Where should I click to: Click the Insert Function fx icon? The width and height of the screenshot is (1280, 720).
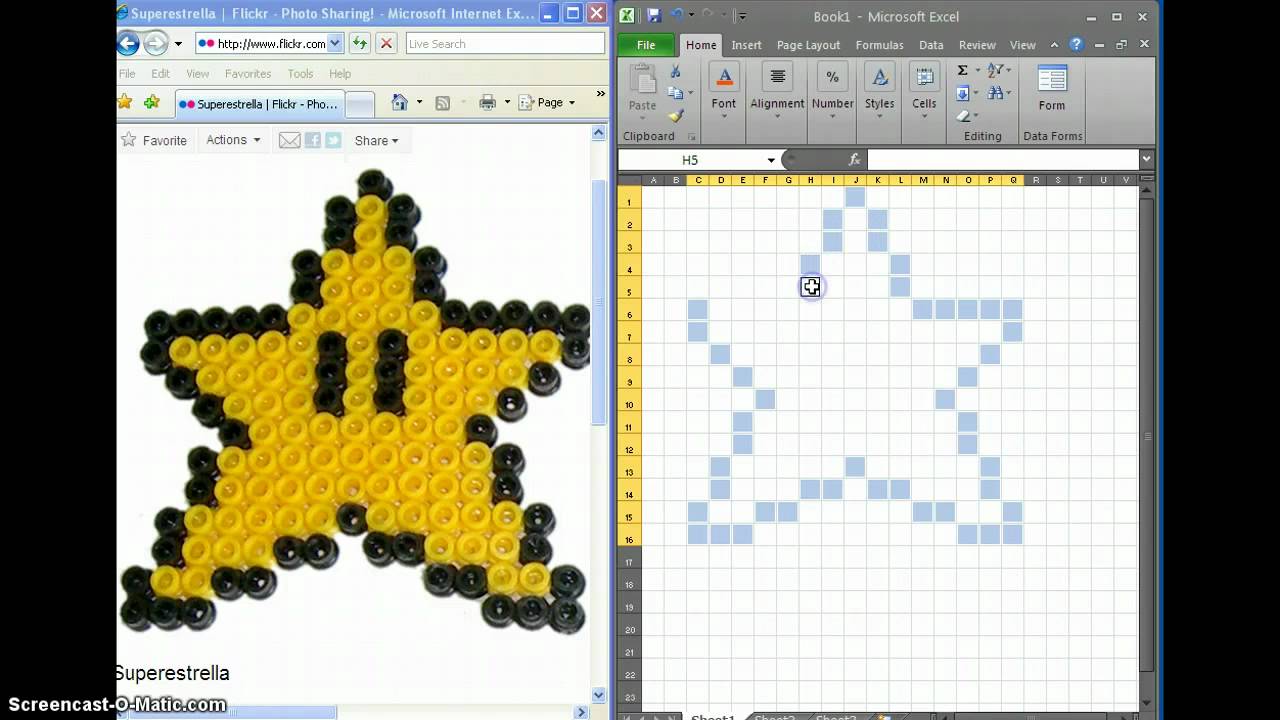[x=854, y=160]
